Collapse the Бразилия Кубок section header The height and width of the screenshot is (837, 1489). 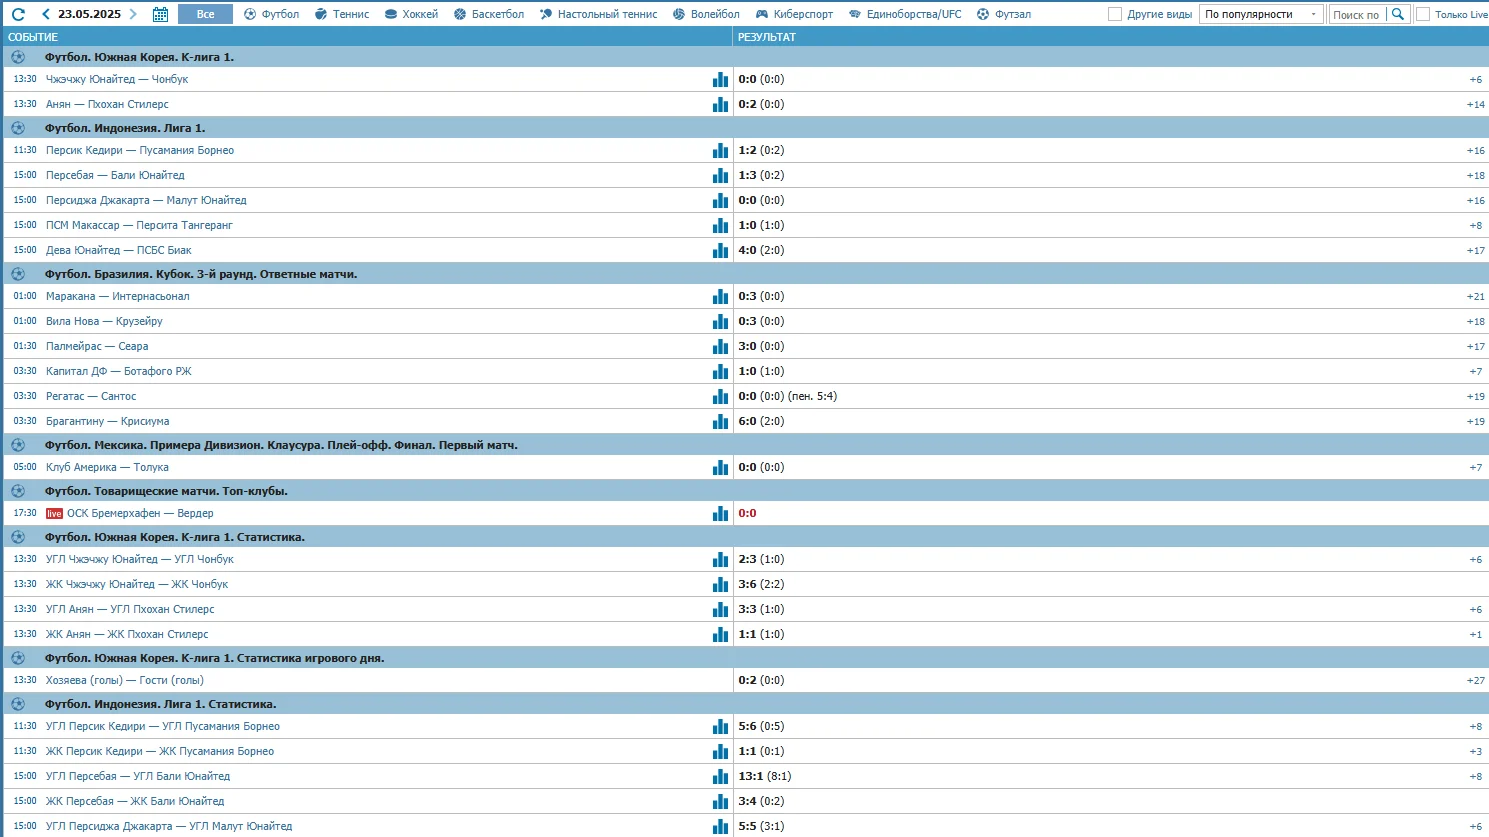tap(200, 274)
